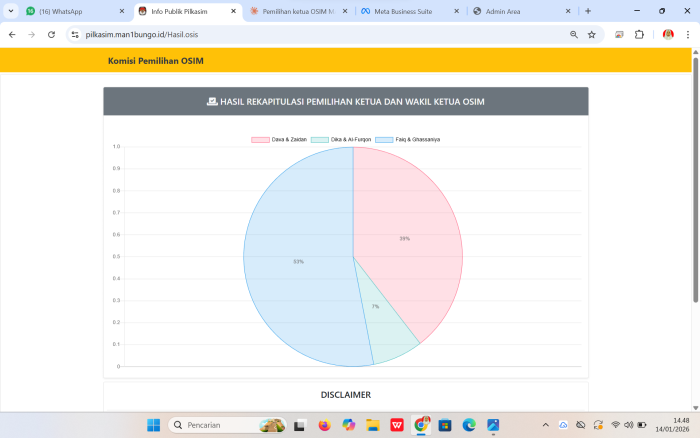700x438 pixels.
Task: Bookmark this page with the star icon
Action: [x=592, y=34]
